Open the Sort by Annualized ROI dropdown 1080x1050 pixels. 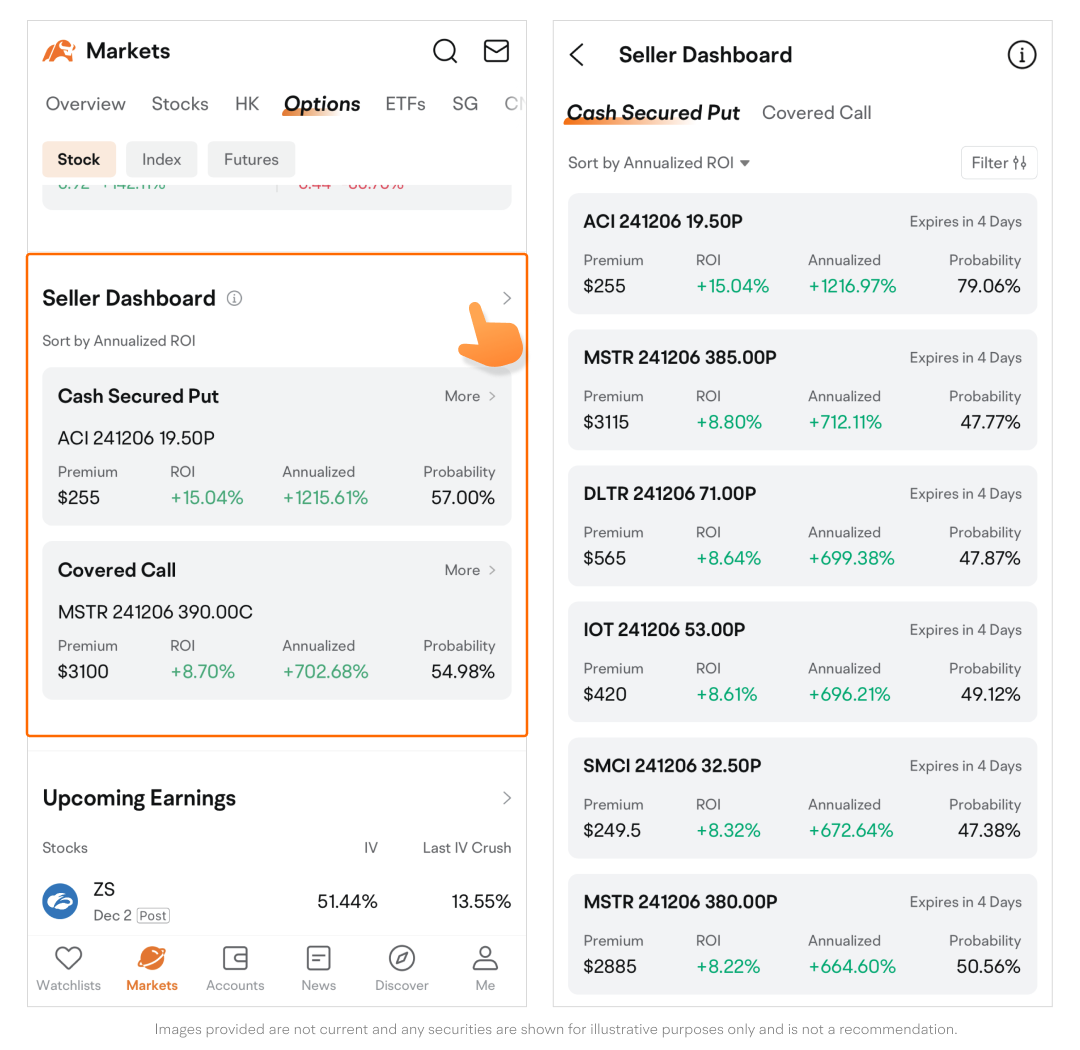click(x=658, y=163)
